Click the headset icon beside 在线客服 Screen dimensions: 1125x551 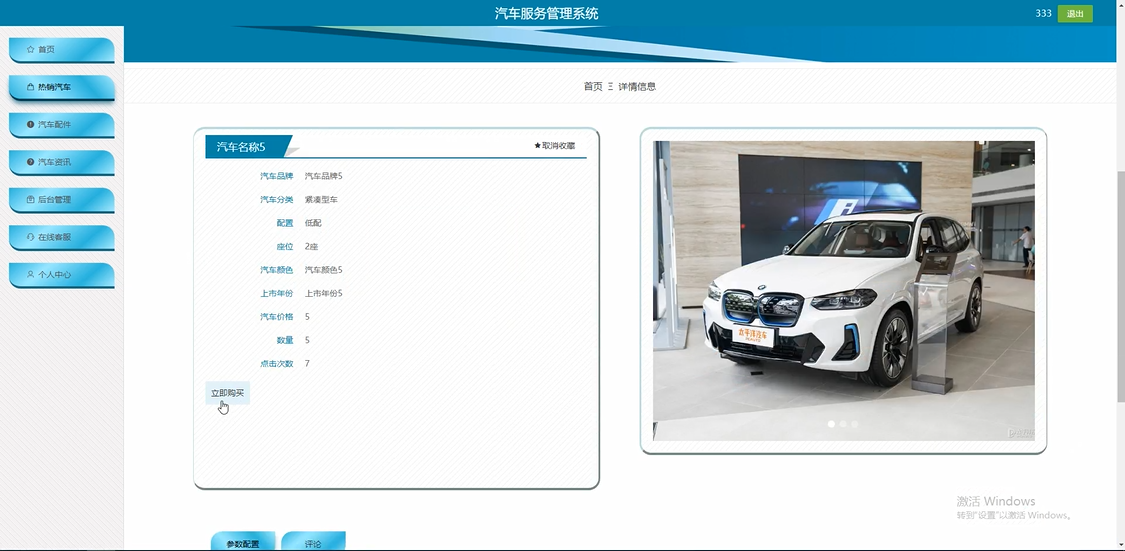click(x=30, y=237)
